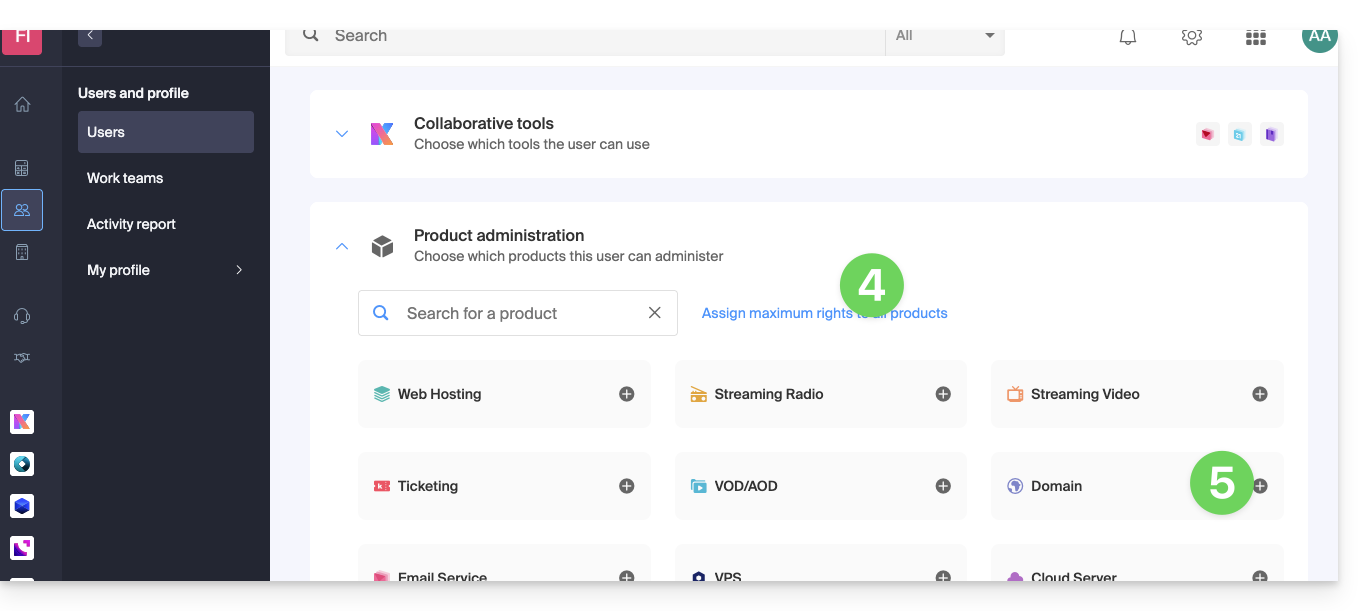
Task: Add Streaming Radio product rights
Action: (x=943, y=394)
